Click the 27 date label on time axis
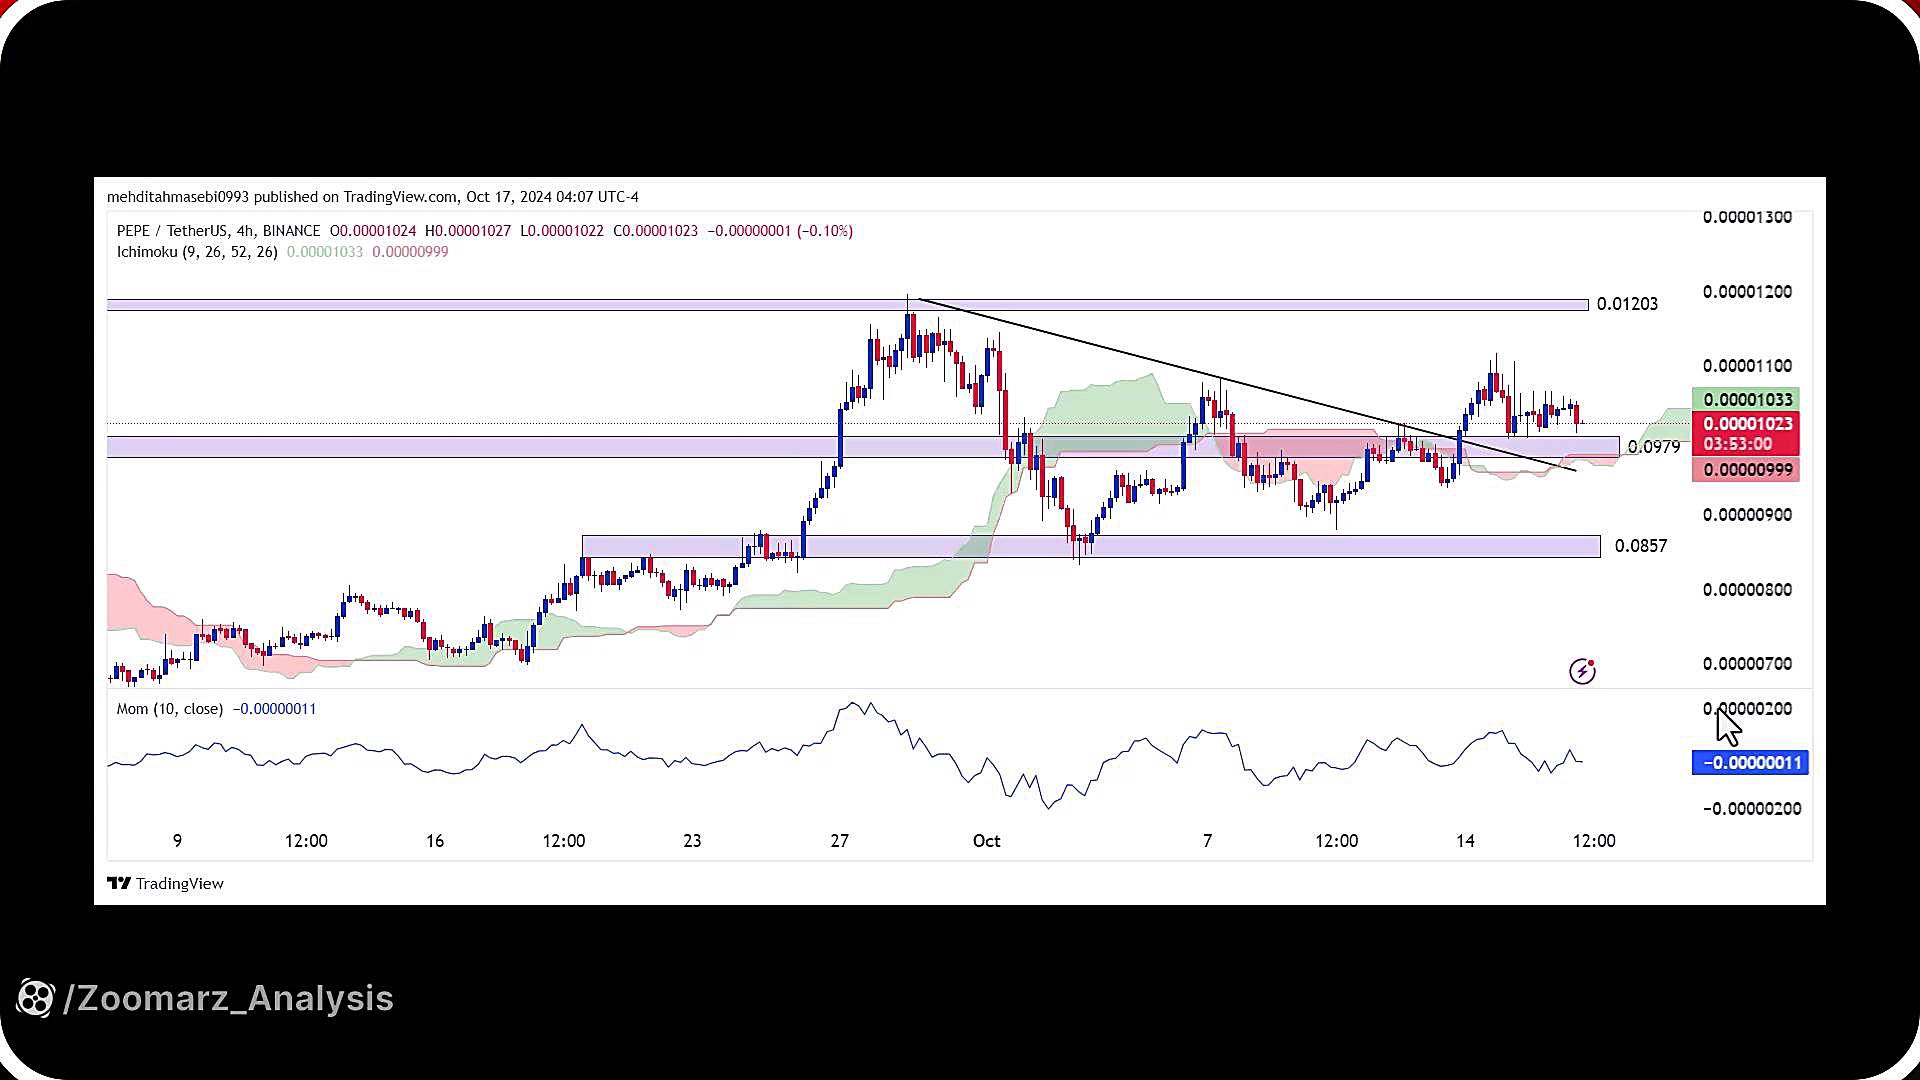Viewport: 1920px width, 1080px height. point(840,841)
